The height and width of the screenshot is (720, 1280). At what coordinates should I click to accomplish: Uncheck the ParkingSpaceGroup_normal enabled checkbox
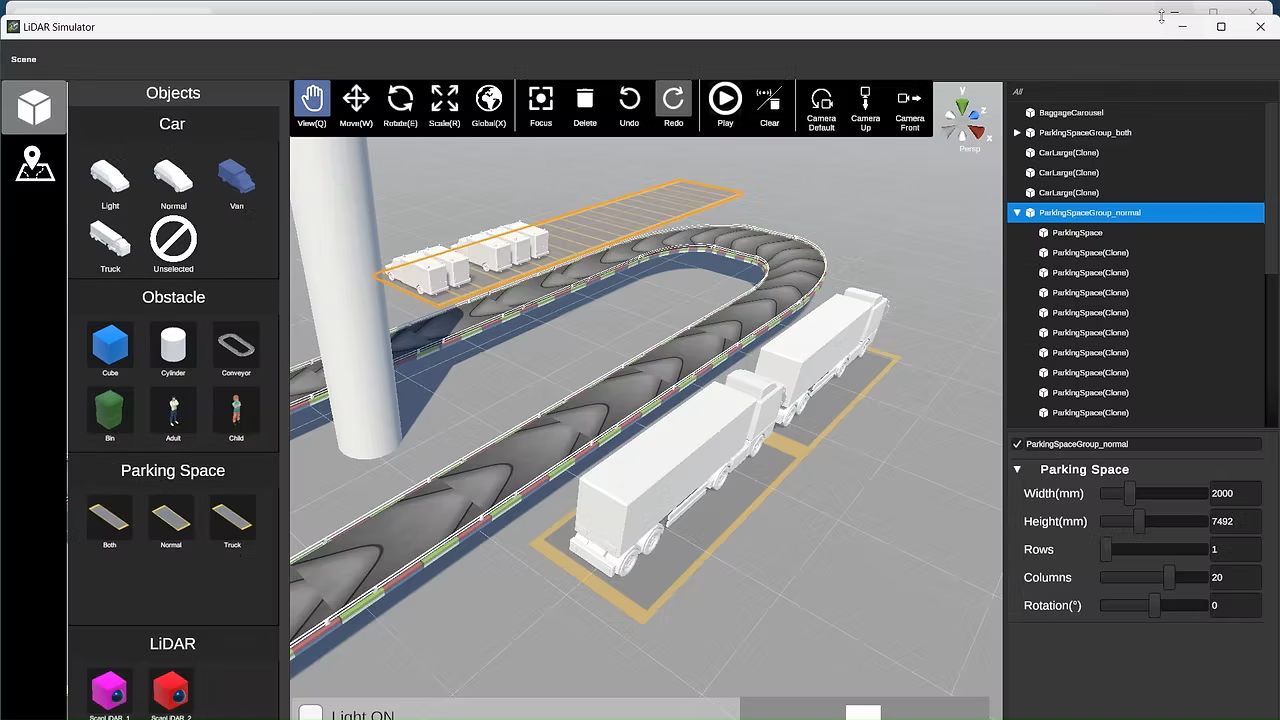[x=1017, y=444]
